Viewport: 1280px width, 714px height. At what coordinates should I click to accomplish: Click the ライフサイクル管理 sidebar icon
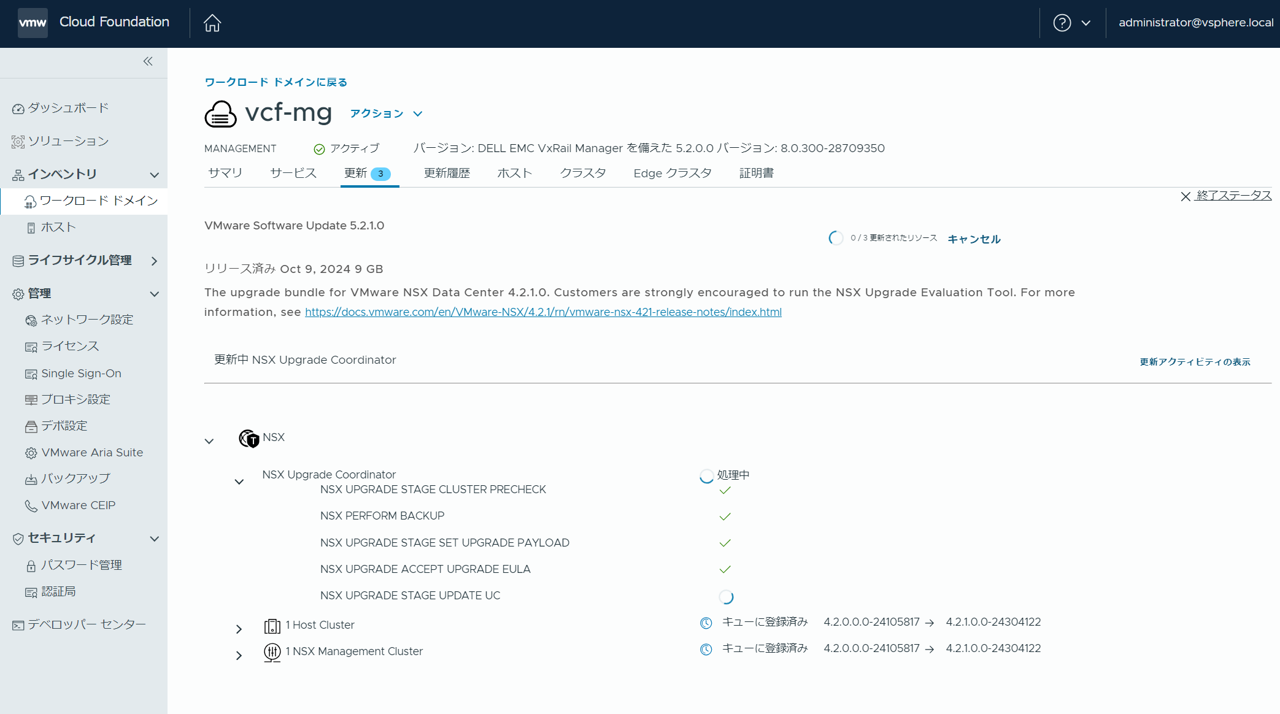tap(18, 261)
